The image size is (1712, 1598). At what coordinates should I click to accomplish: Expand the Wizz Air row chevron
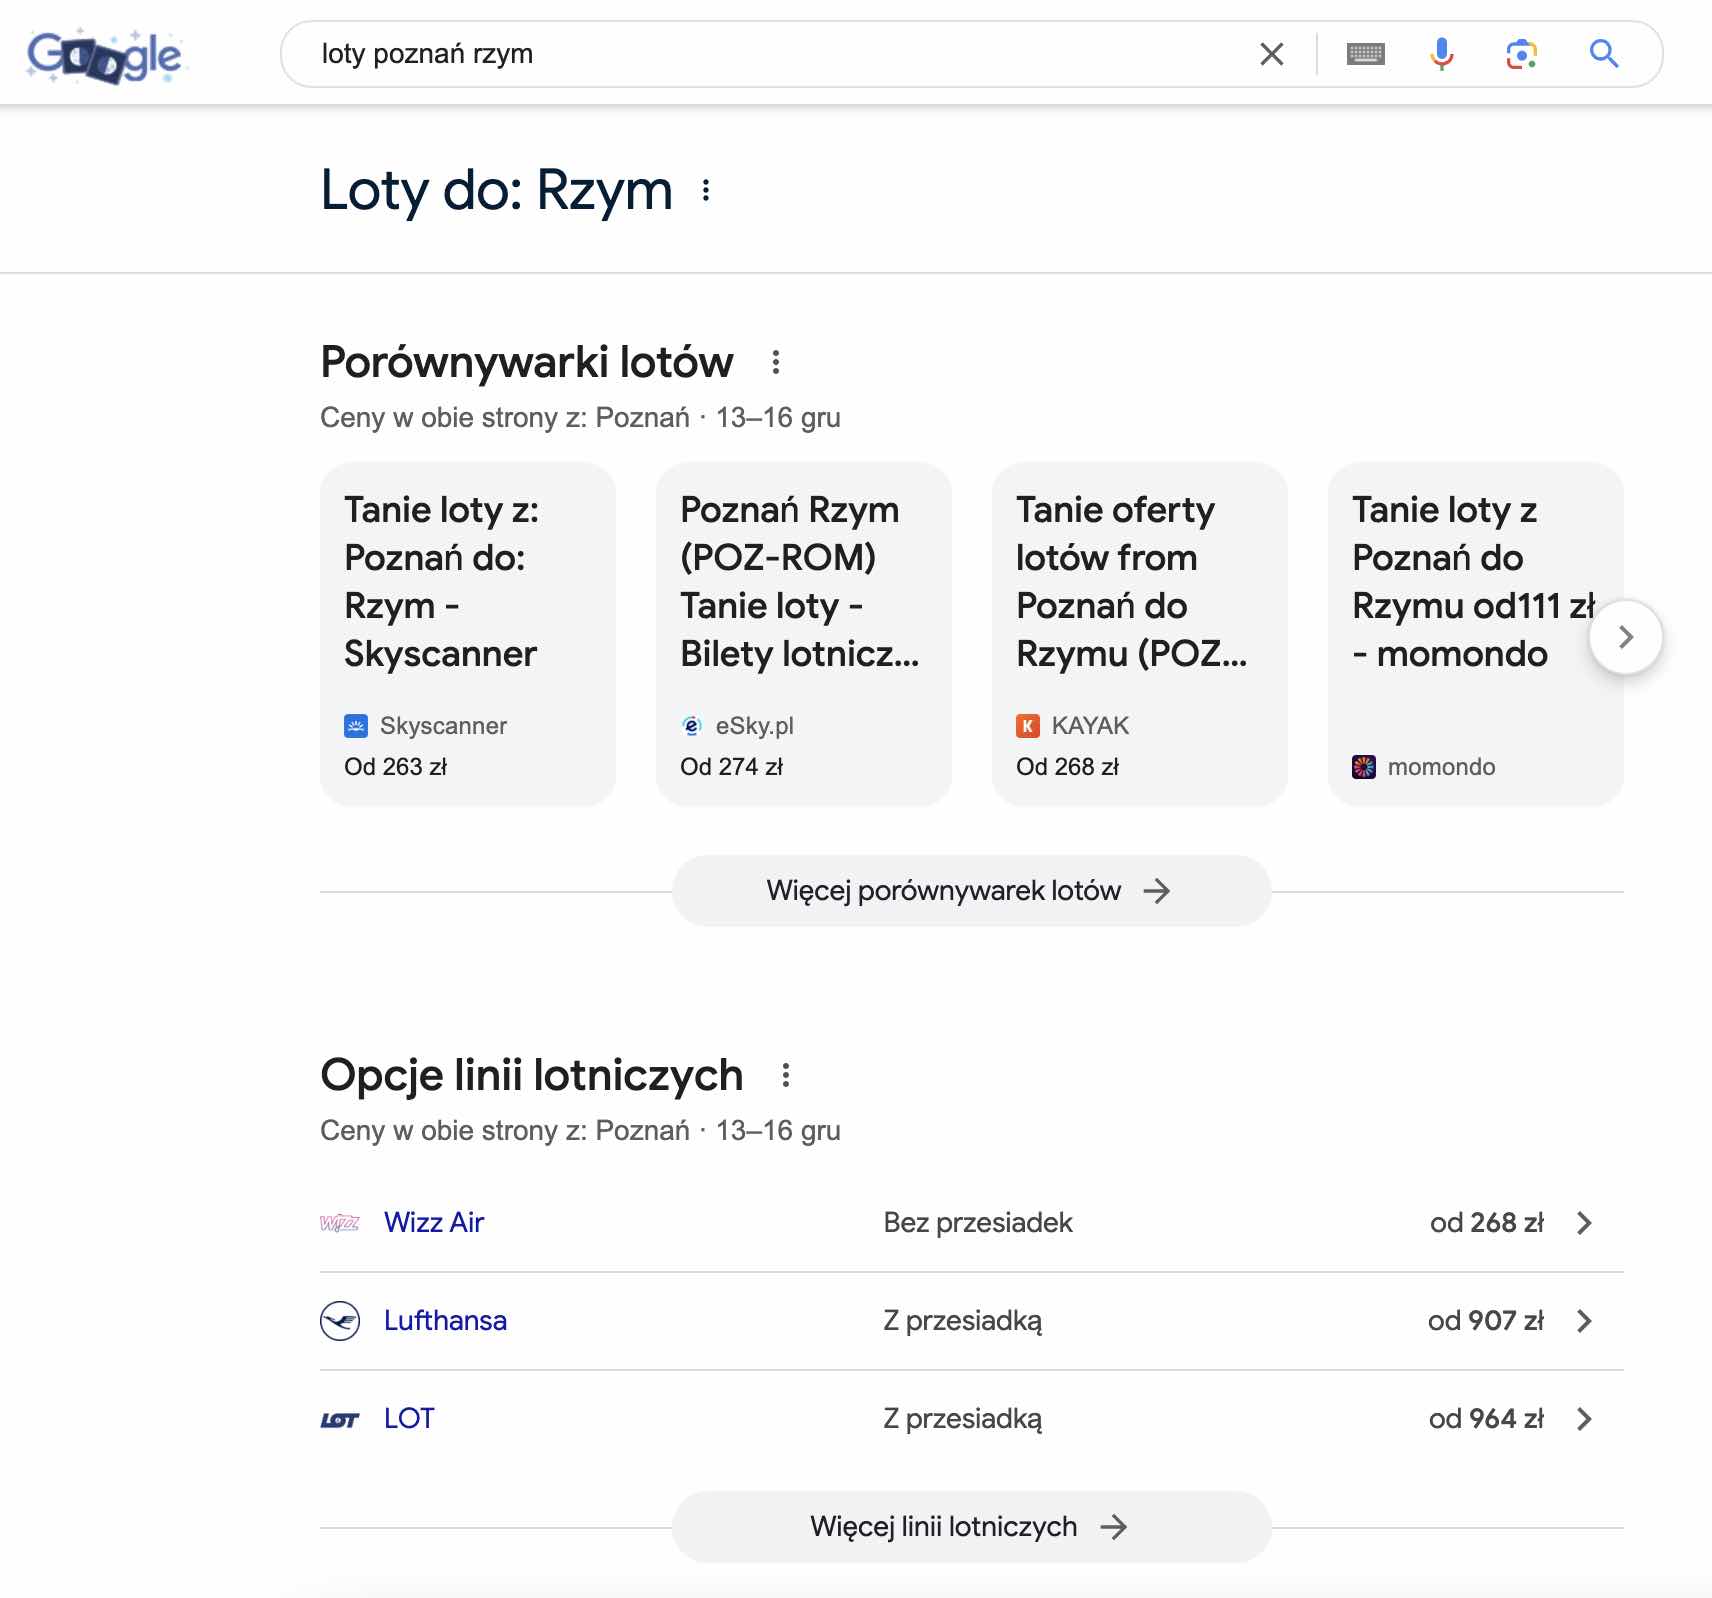click(x=1584, y=1223)
